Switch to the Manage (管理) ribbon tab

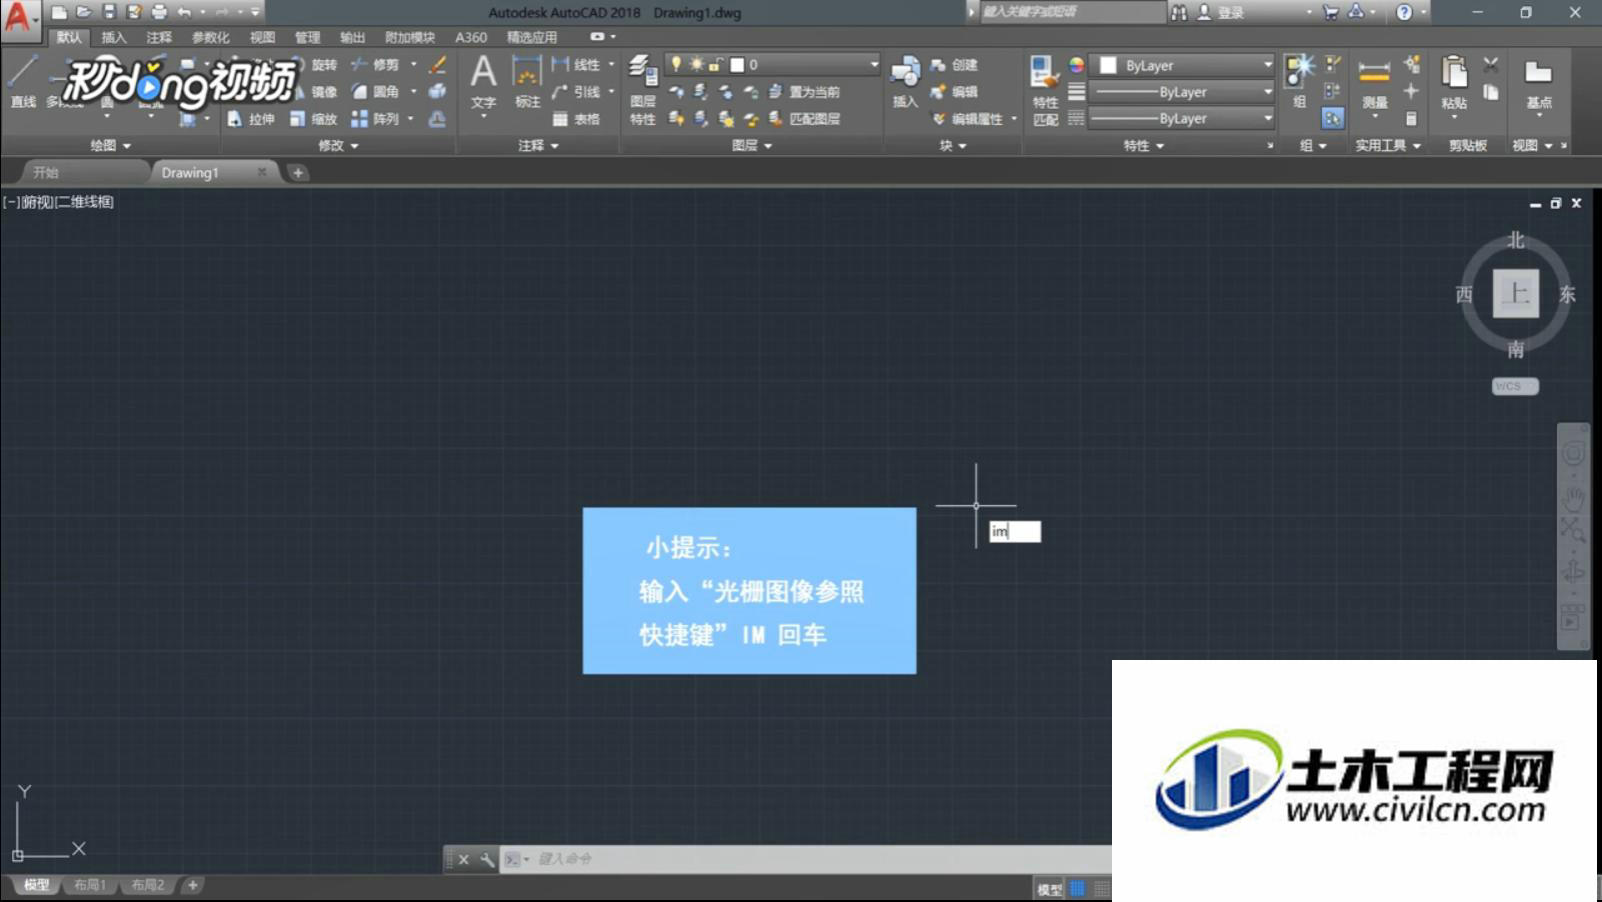tap(307, 38)
